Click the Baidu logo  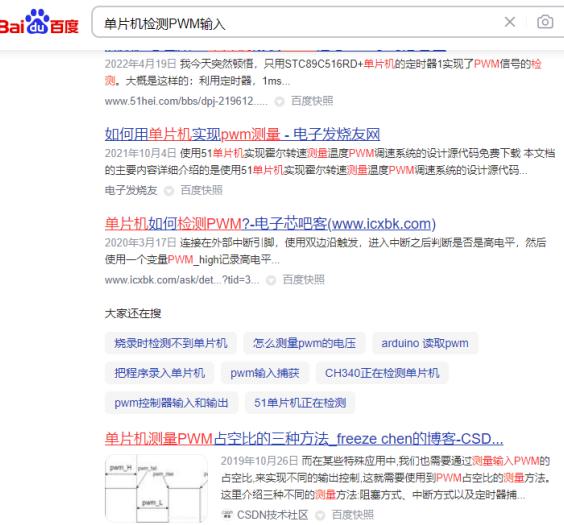39,22
